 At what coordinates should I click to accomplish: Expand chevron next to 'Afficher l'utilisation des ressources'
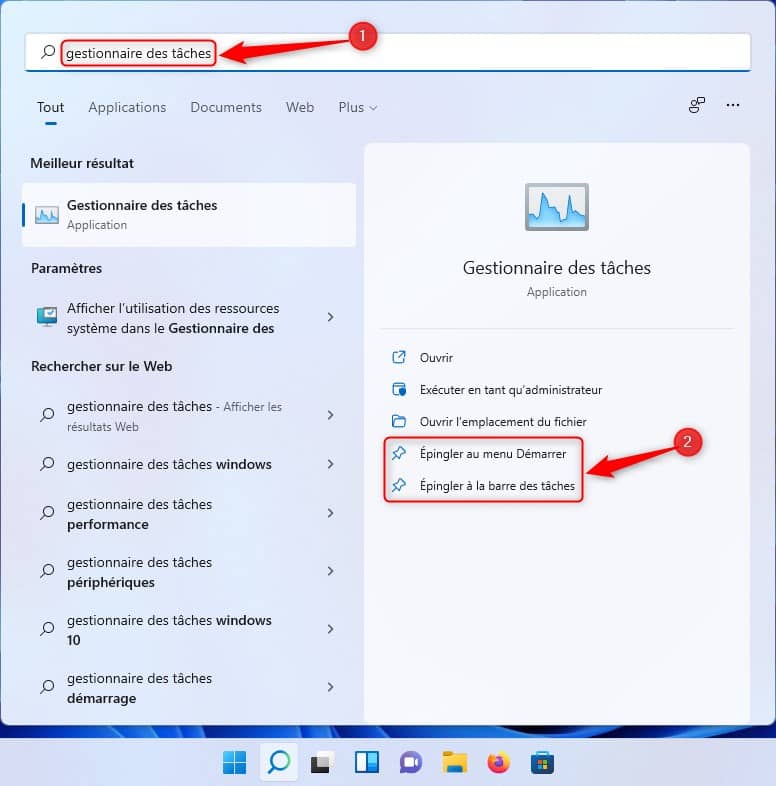coord(330,317)
